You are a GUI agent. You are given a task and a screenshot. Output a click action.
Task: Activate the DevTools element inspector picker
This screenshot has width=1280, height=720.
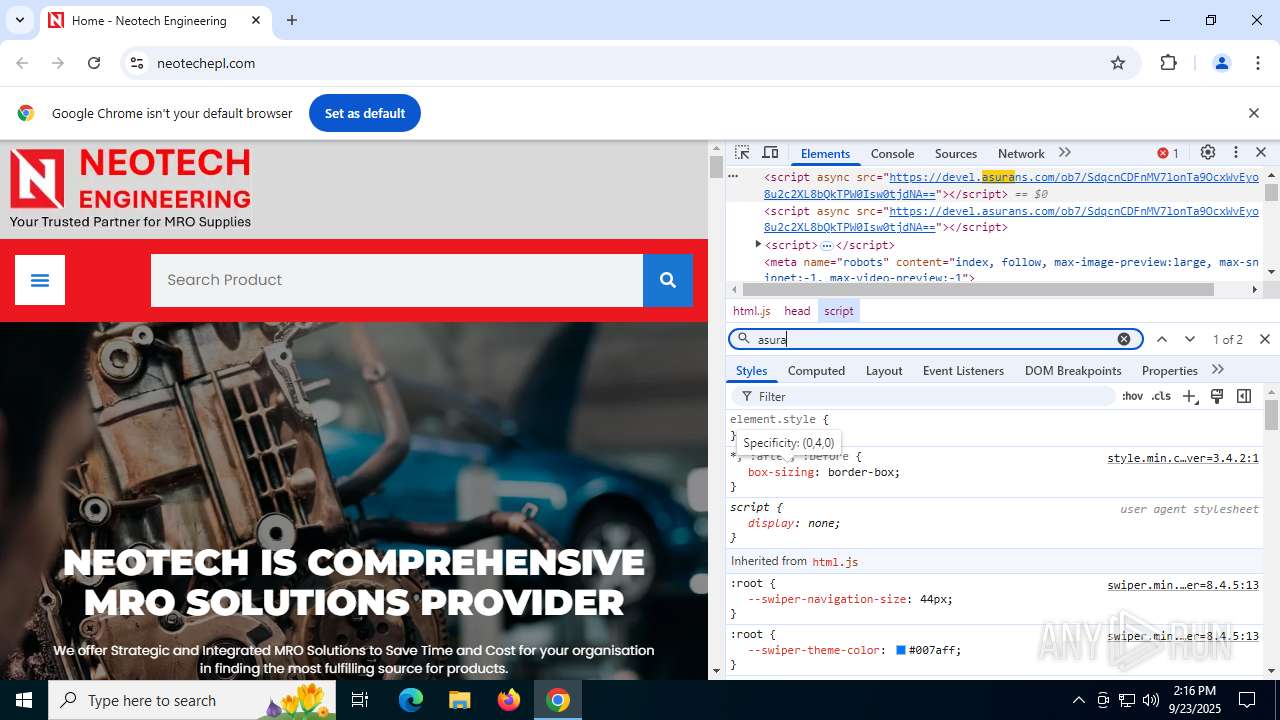pyautogui.click(x=742, y=153)
